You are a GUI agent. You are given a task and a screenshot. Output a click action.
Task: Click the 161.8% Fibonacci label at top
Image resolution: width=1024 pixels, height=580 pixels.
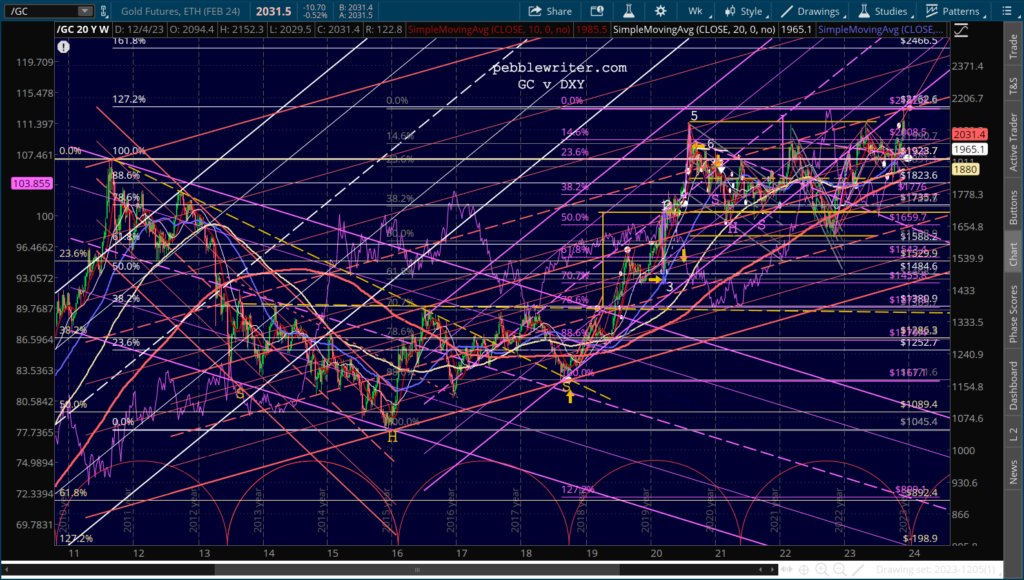[x=129, y=40]
